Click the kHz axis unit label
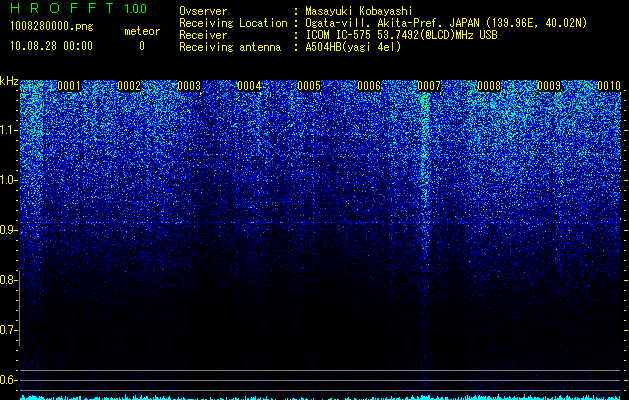The width and height of the screenshot is (629, 400). point(9,81)
